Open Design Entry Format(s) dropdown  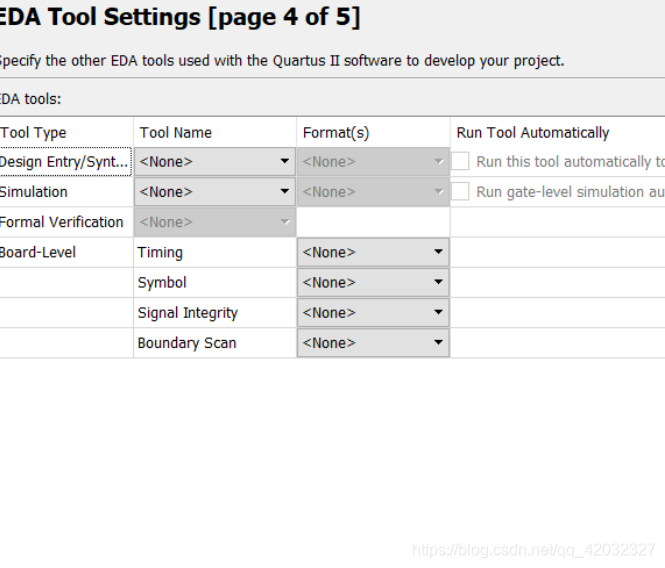(373, 162)
